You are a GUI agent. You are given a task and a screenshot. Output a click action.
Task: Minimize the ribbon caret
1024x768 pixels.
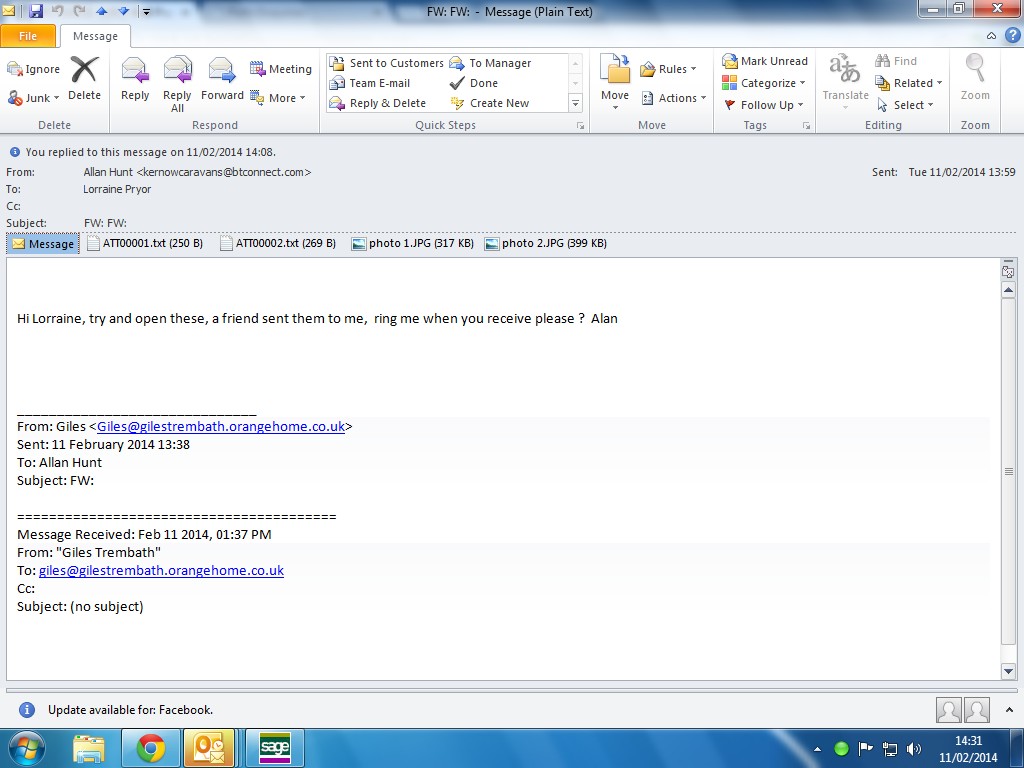click(x=991, y=36)
